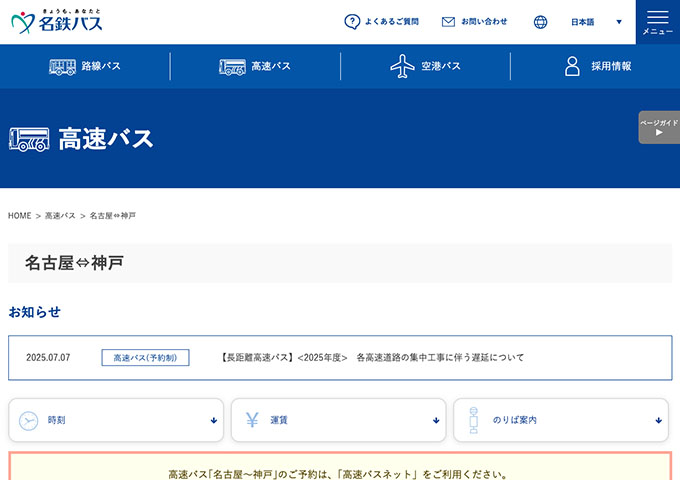The image size is (680, 480).
Task: Open the hamburger menu
Action: (x=657, y=21)
